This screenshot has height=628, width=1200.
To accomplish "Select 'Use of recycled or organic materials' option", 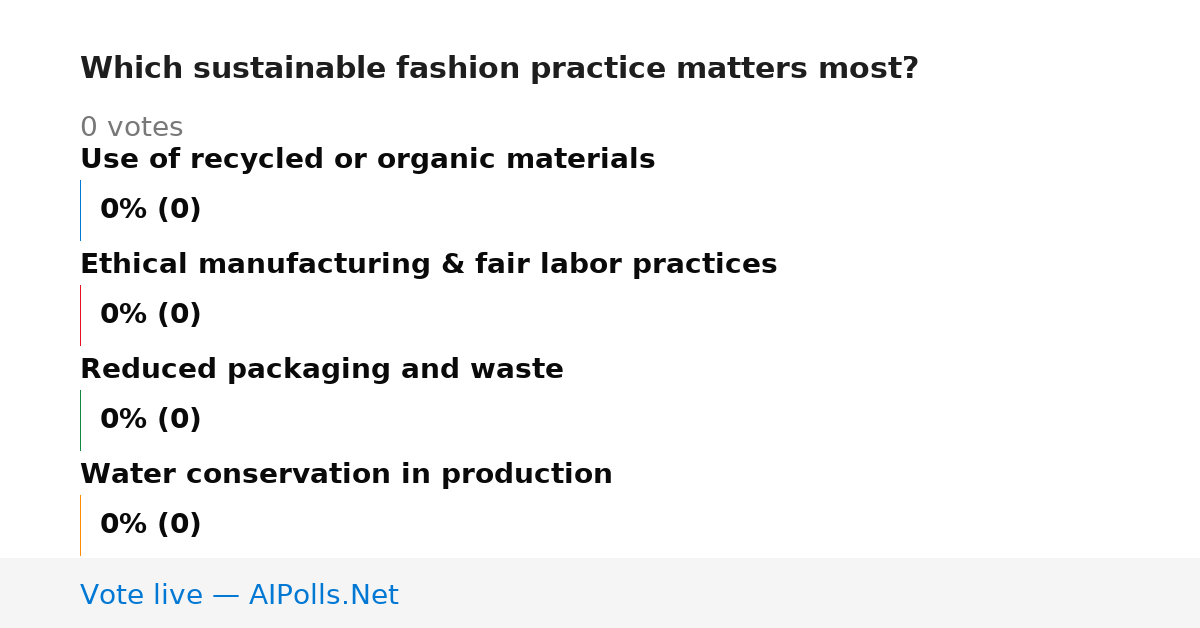I will tap(367, 159).
